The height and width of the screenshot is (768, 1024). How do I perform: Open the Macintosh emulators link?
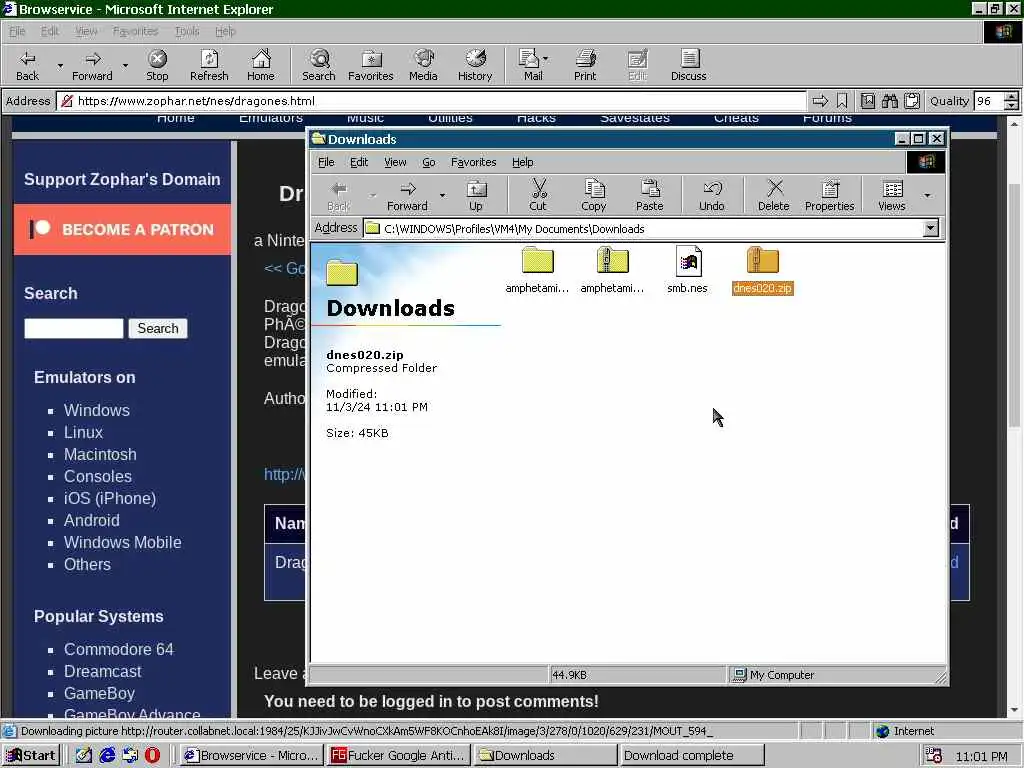click(100, 455)
